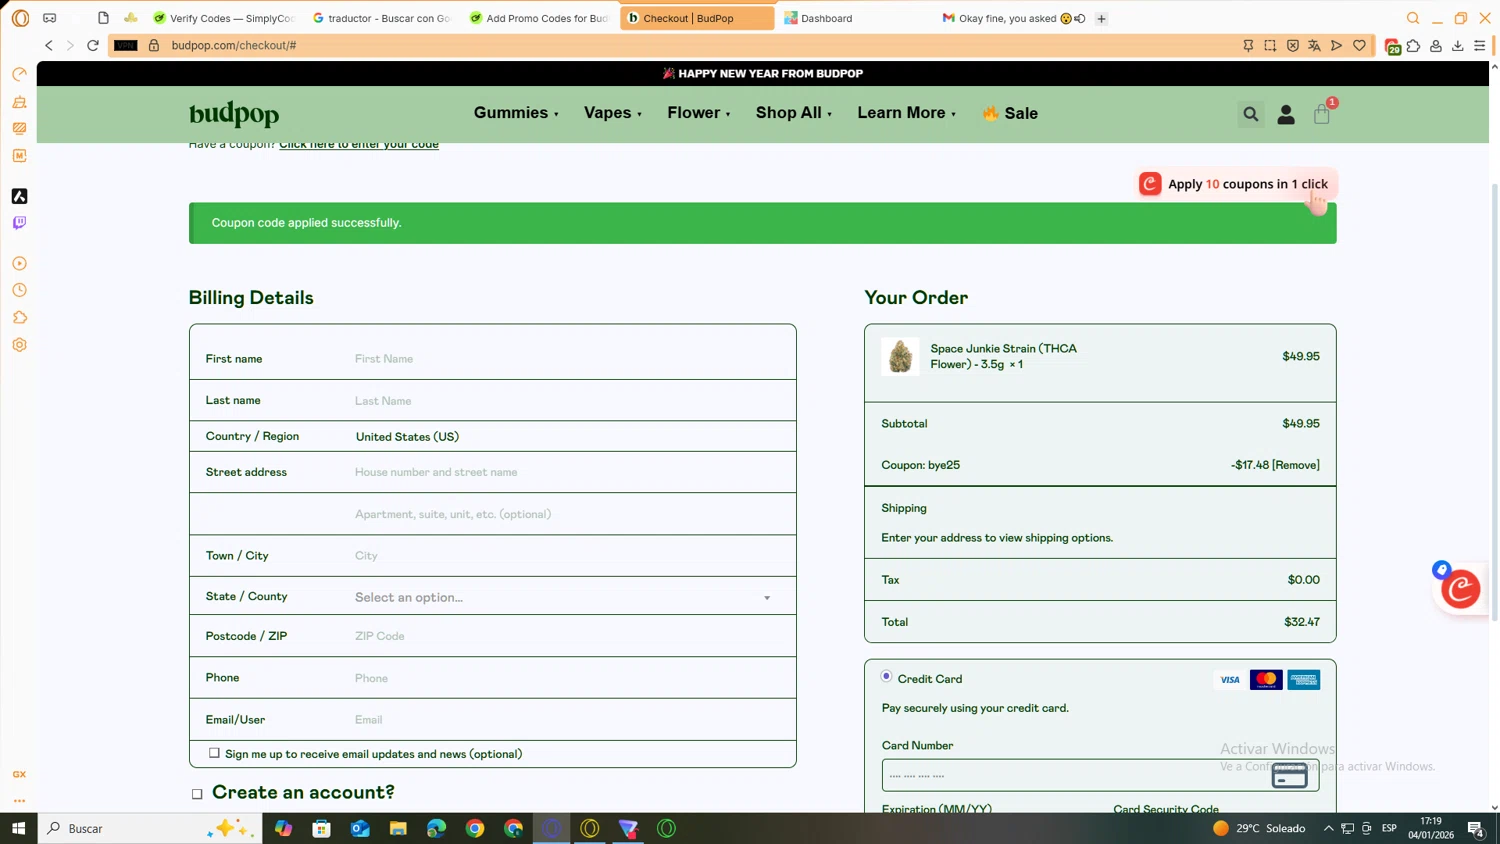
Task: Open the BudPop account profile icon
Action: click(1286, 115)
